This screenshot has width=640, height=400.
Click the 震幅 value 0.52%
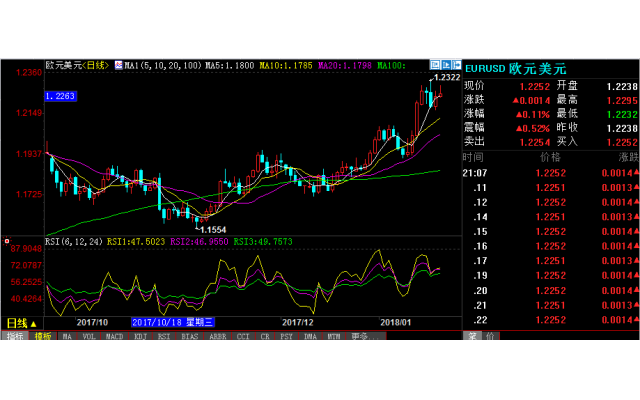click(533, 128)
